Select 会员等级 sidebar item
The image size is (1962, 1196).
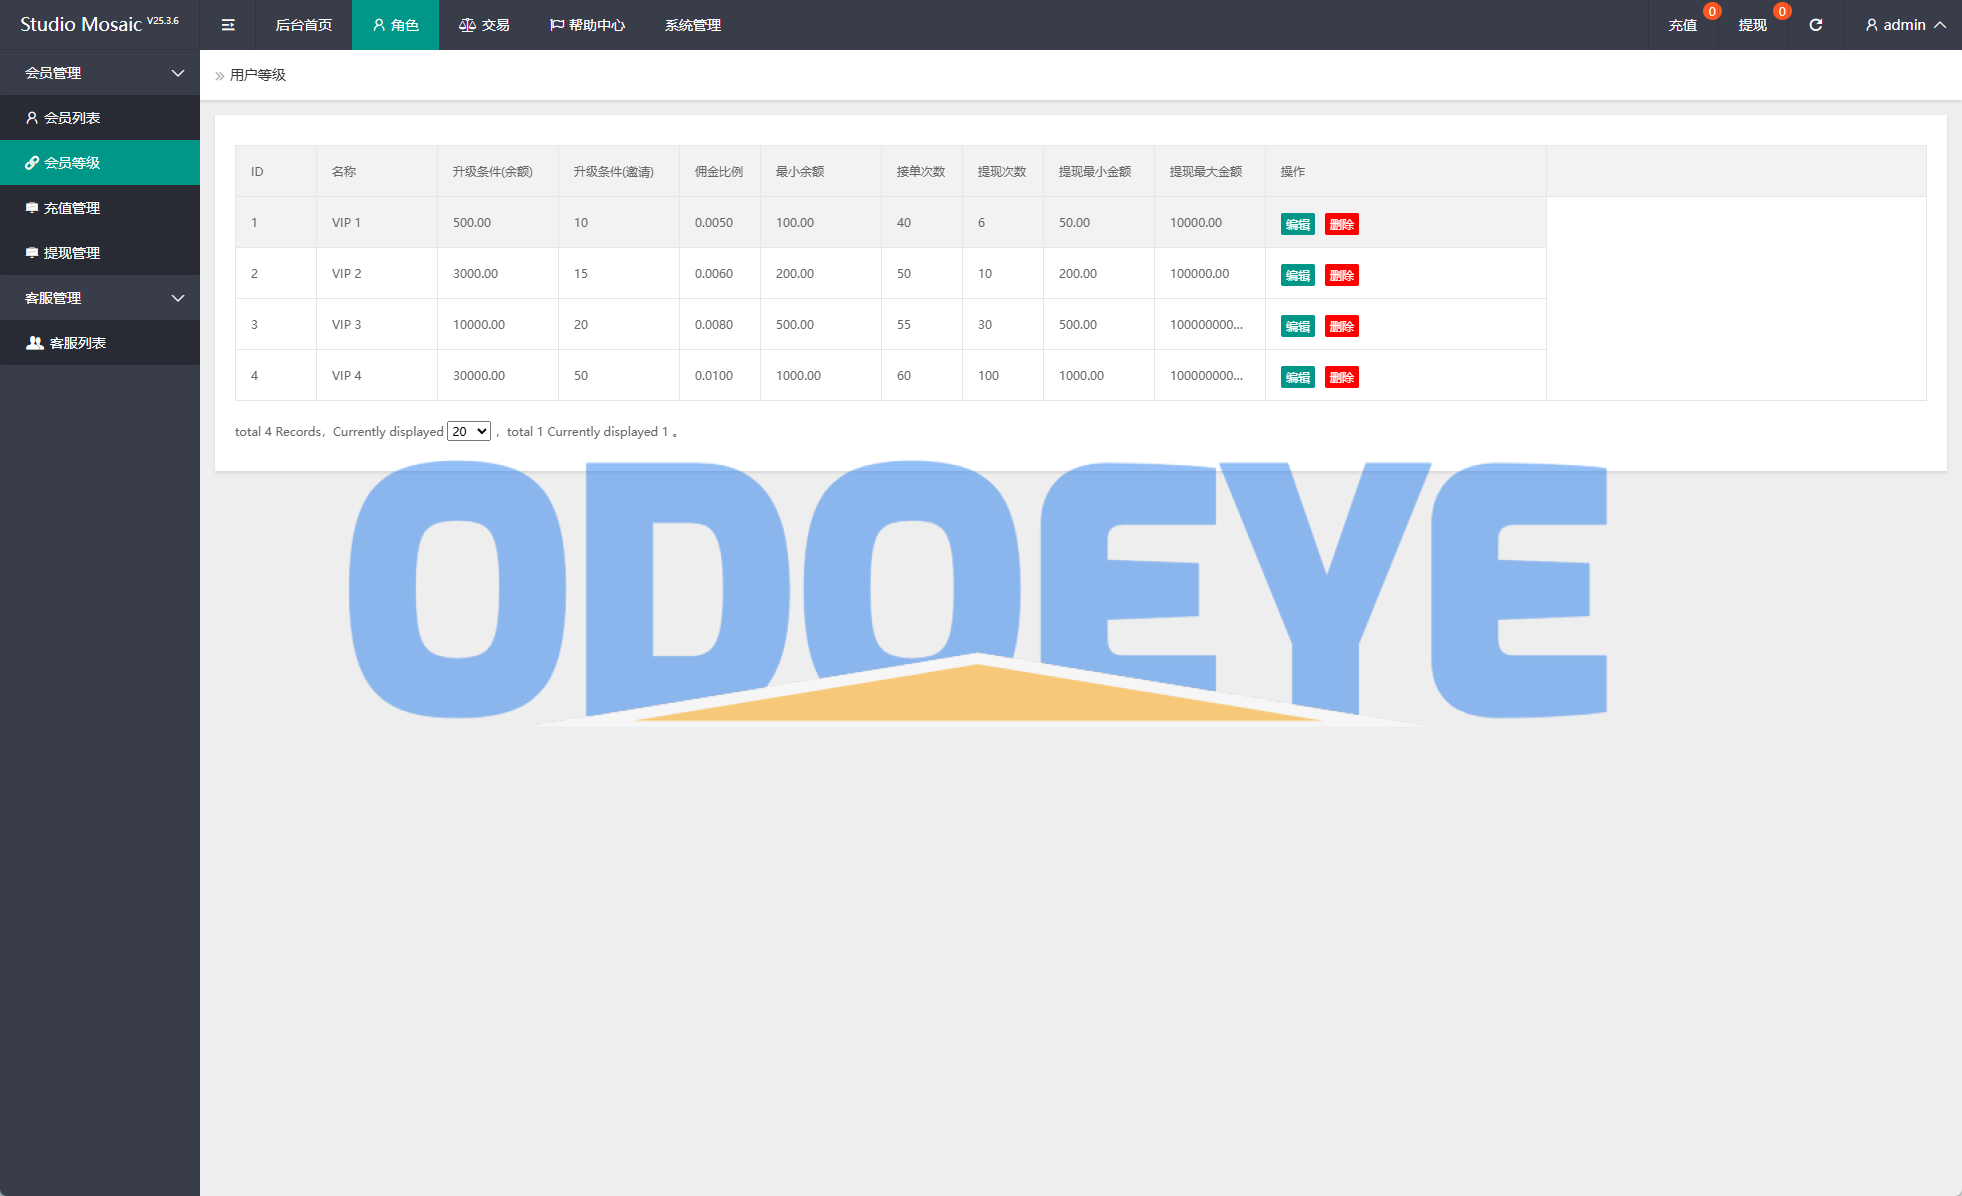pyautogui.click(x=72, y=163)
